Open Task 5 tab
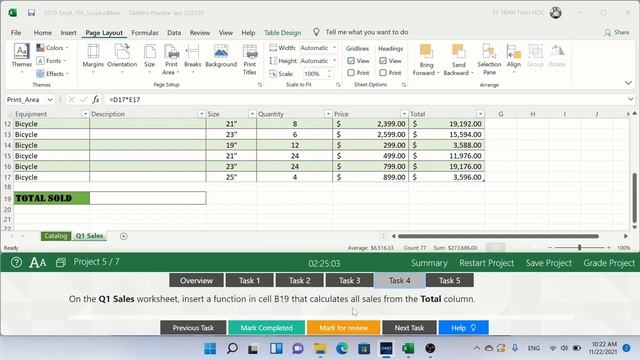 point(449,280)
